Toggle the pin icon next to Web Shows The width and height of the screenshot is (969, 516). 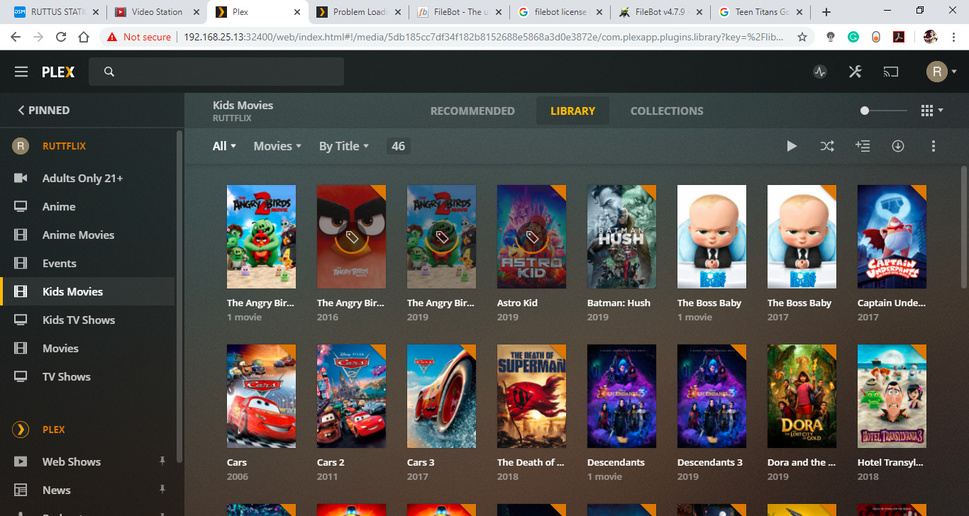[x=162, y=461]
